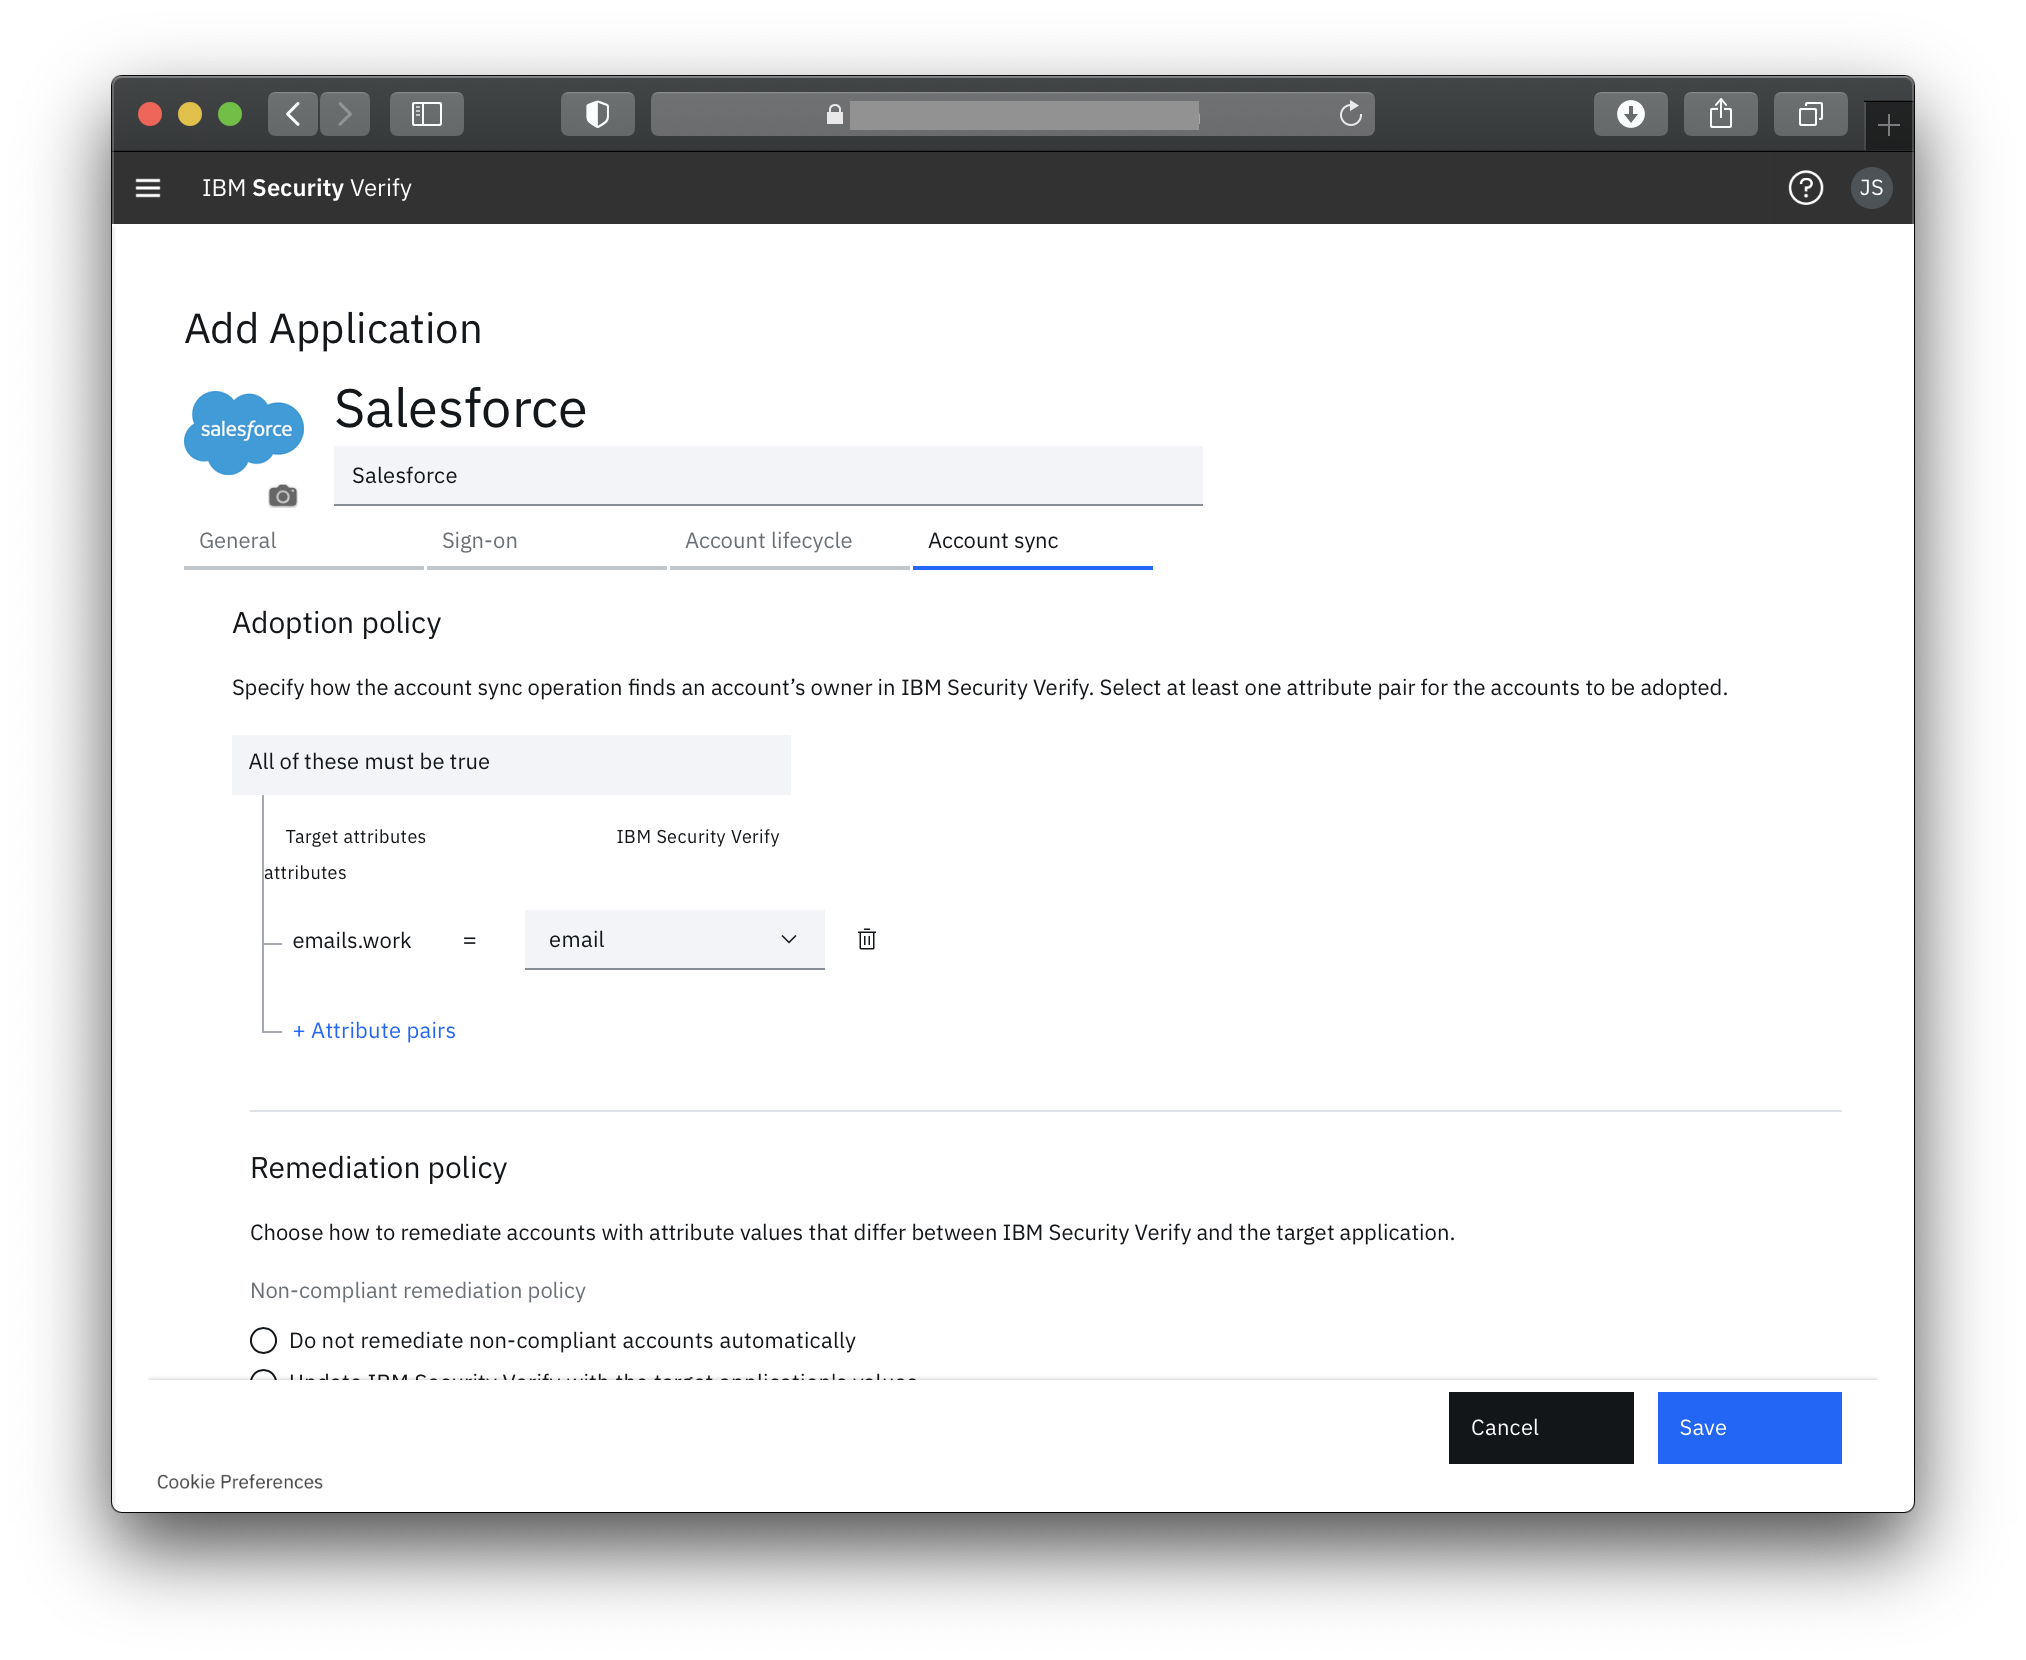Open the Sign-on tab
Viewport: 2026px width, 1660px height.
480,541
